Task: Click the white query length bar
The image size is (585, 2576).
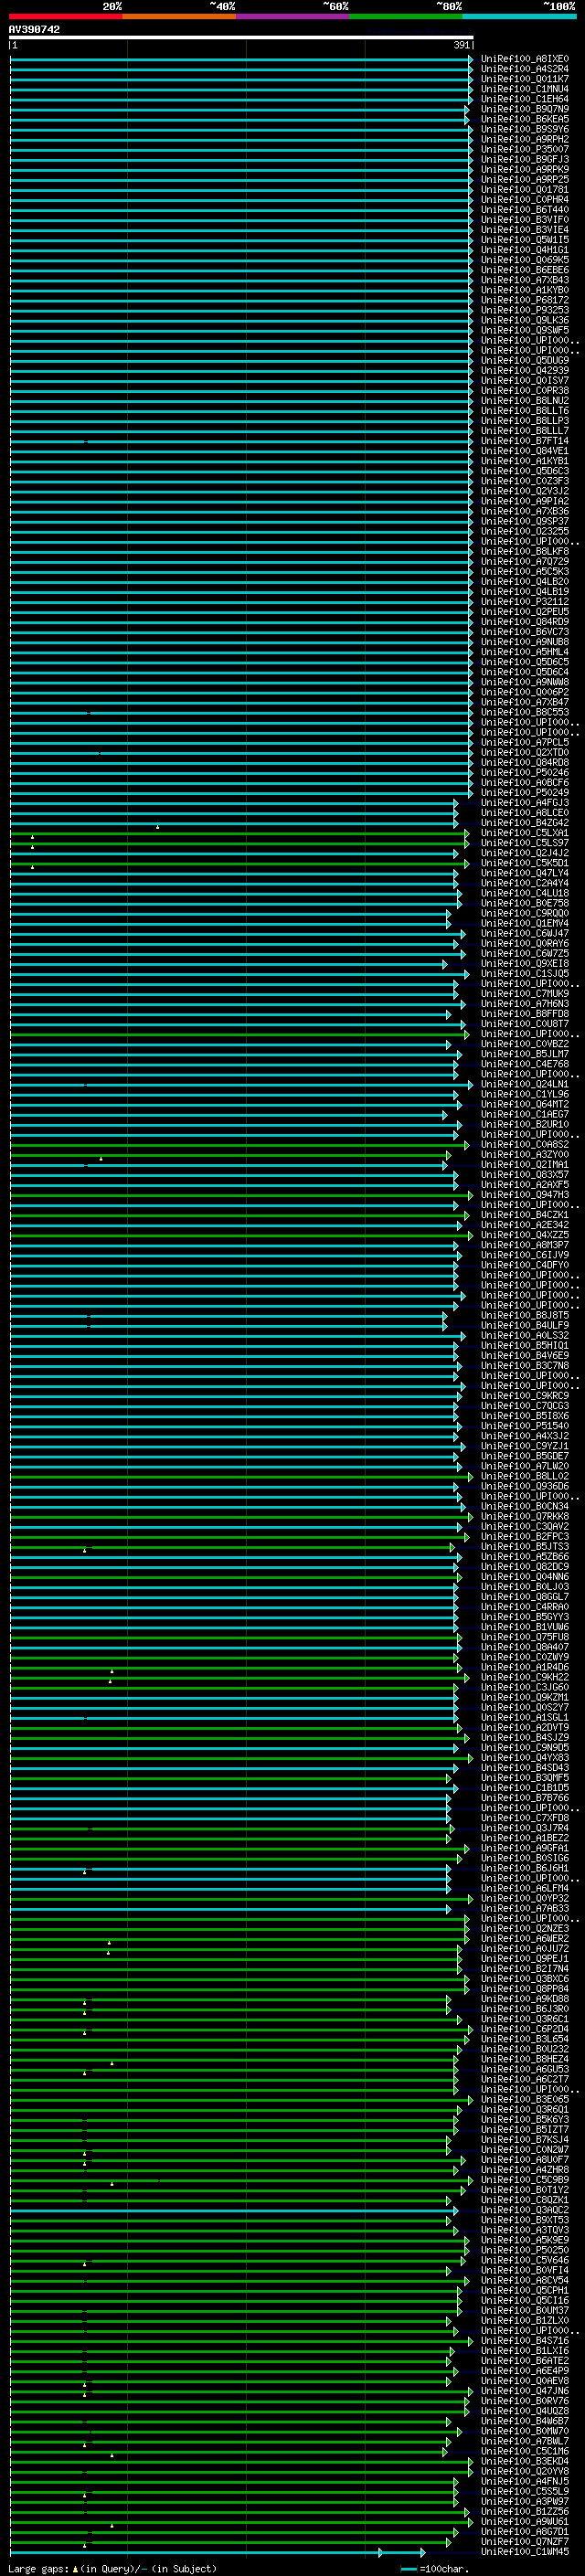Action: pos(241,38)
